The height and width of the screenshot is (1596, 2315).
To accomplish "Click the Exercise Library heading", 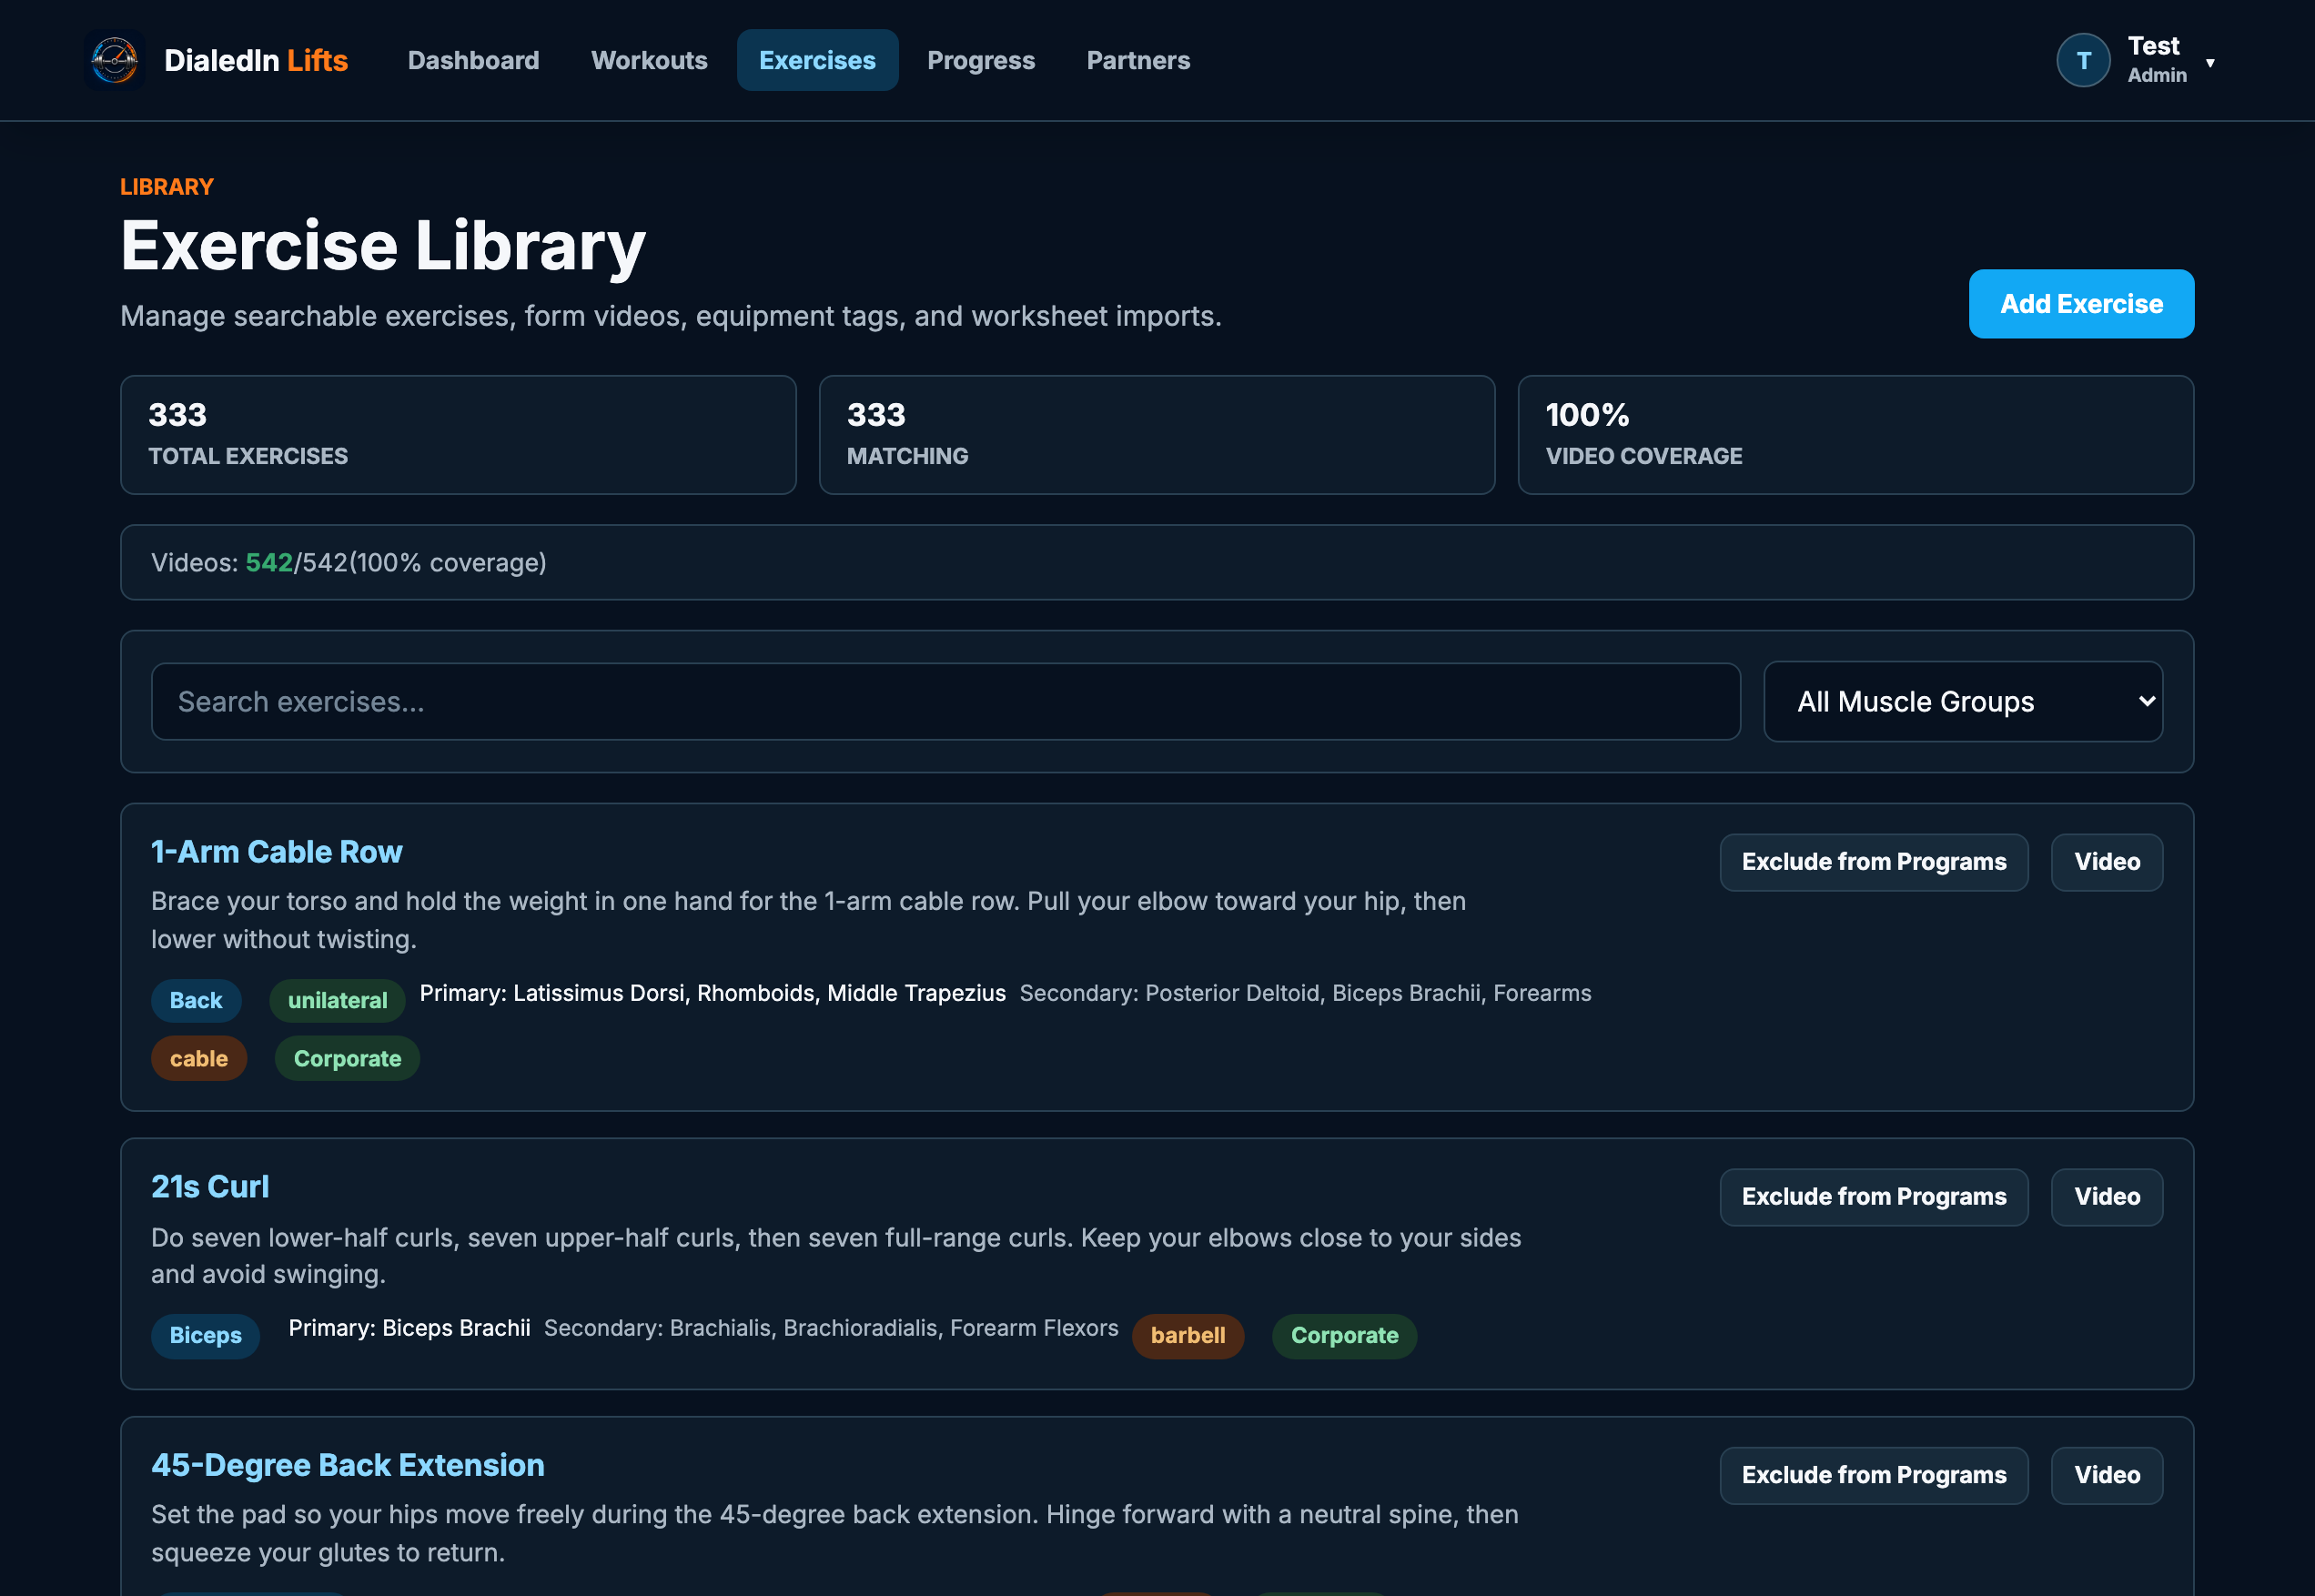I will click(383, 246).
